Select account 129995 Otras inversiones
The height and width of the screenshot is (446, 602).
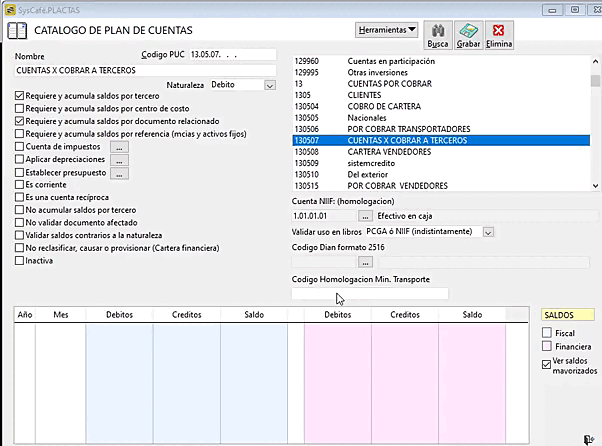[x=441, y=73]
